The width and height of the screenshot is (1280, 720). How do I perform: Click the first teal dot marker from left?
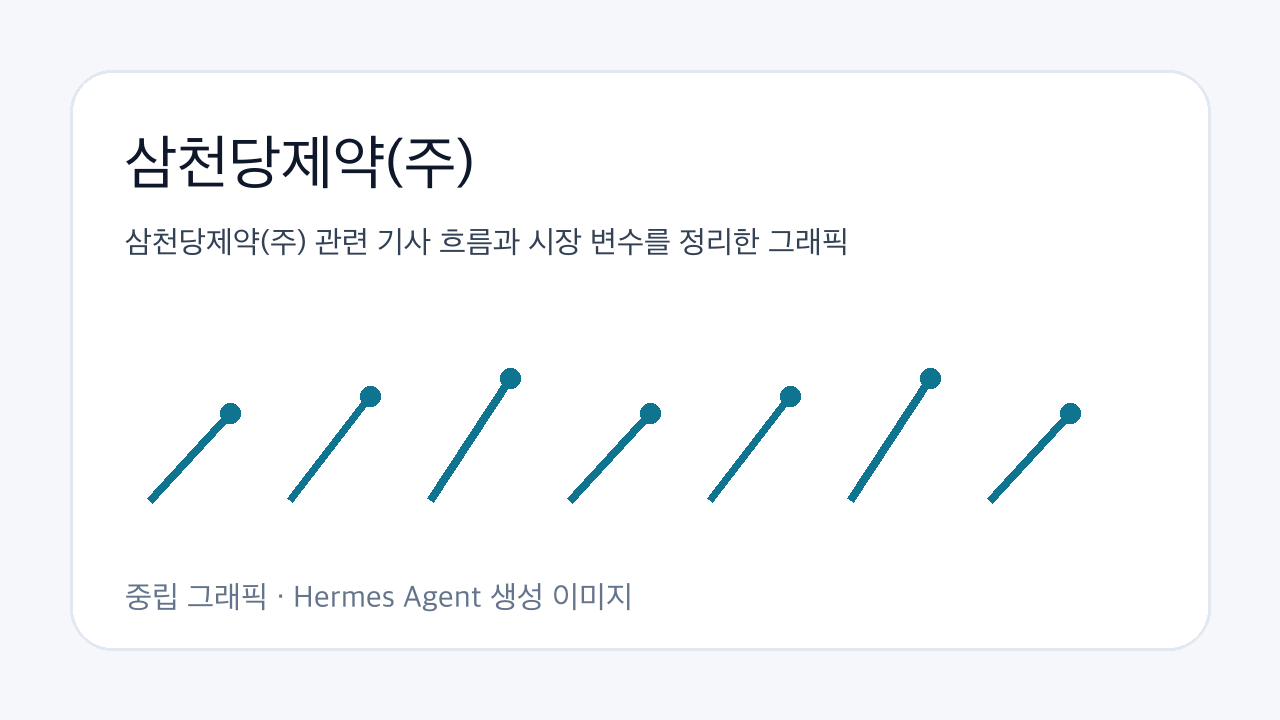(230, 413)
